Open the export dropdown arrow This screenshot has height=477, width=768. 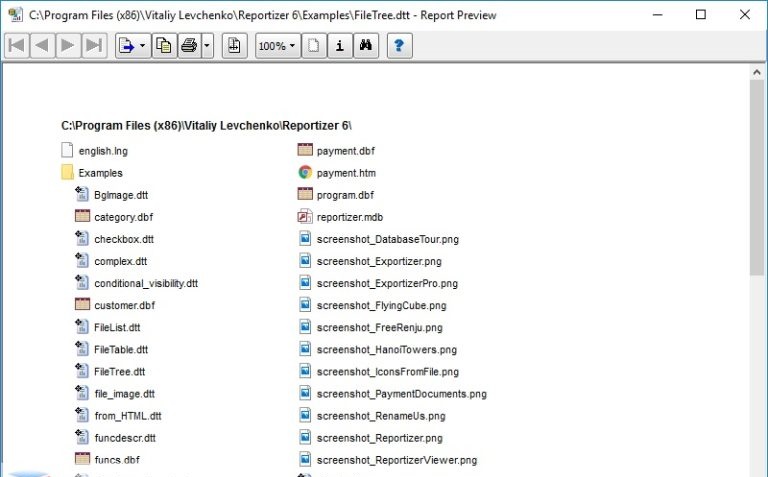[143, 46]
